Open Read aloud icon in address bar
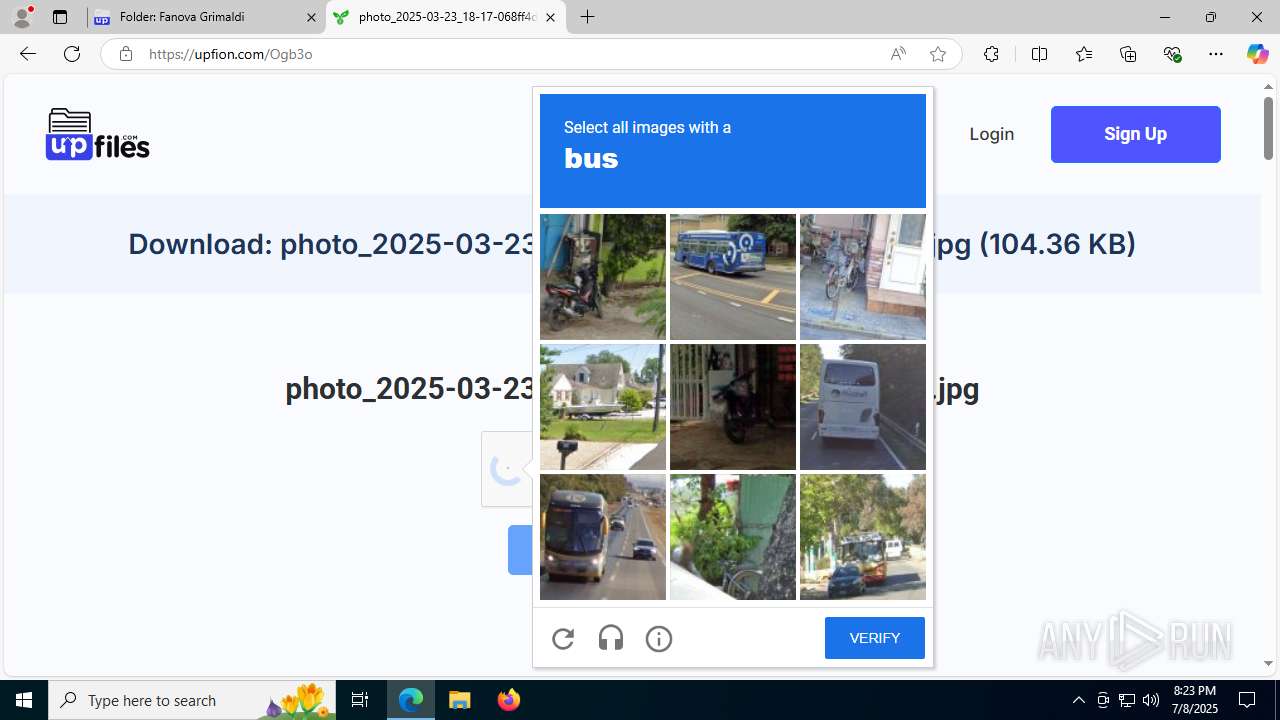The image size is (1280, 720). 898,54
